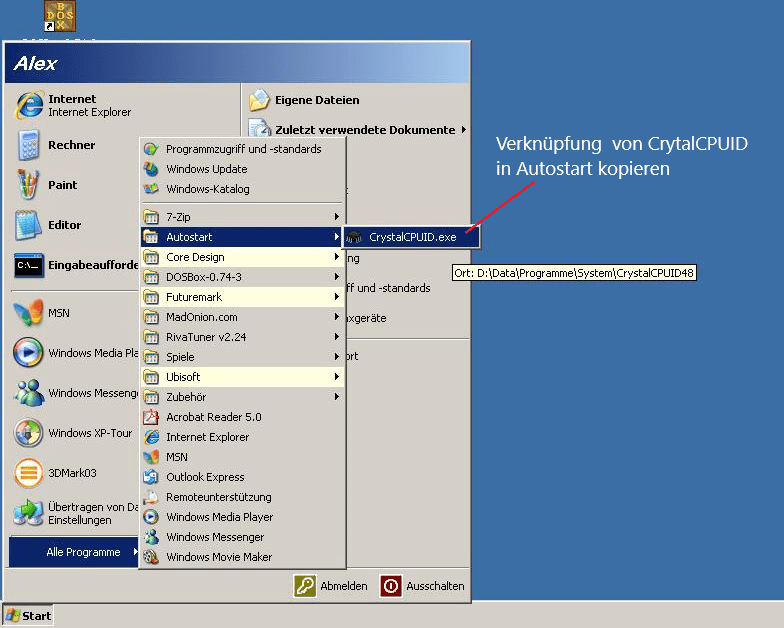The width and height of the screenshot is (784, 628).
Task: Open the Rechner calculator icon
Action: coord(28,145)
